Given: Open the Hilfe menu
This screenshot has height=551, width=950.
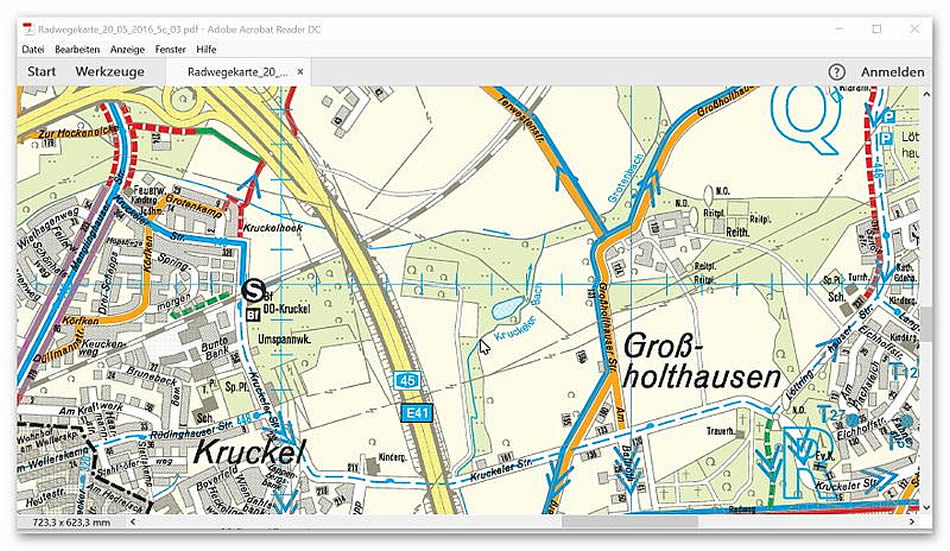Looking at the screenshot, I should coord(207,49).
